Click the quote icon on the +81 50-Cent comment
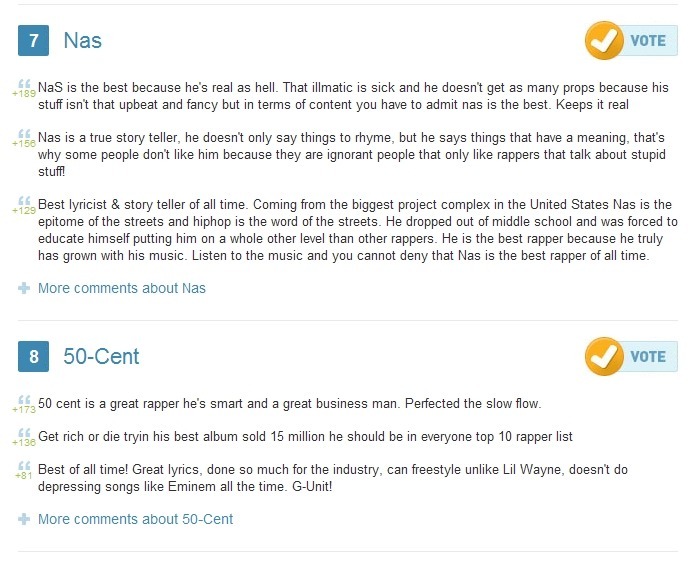 pyautogui.click(x=24, y=465)
